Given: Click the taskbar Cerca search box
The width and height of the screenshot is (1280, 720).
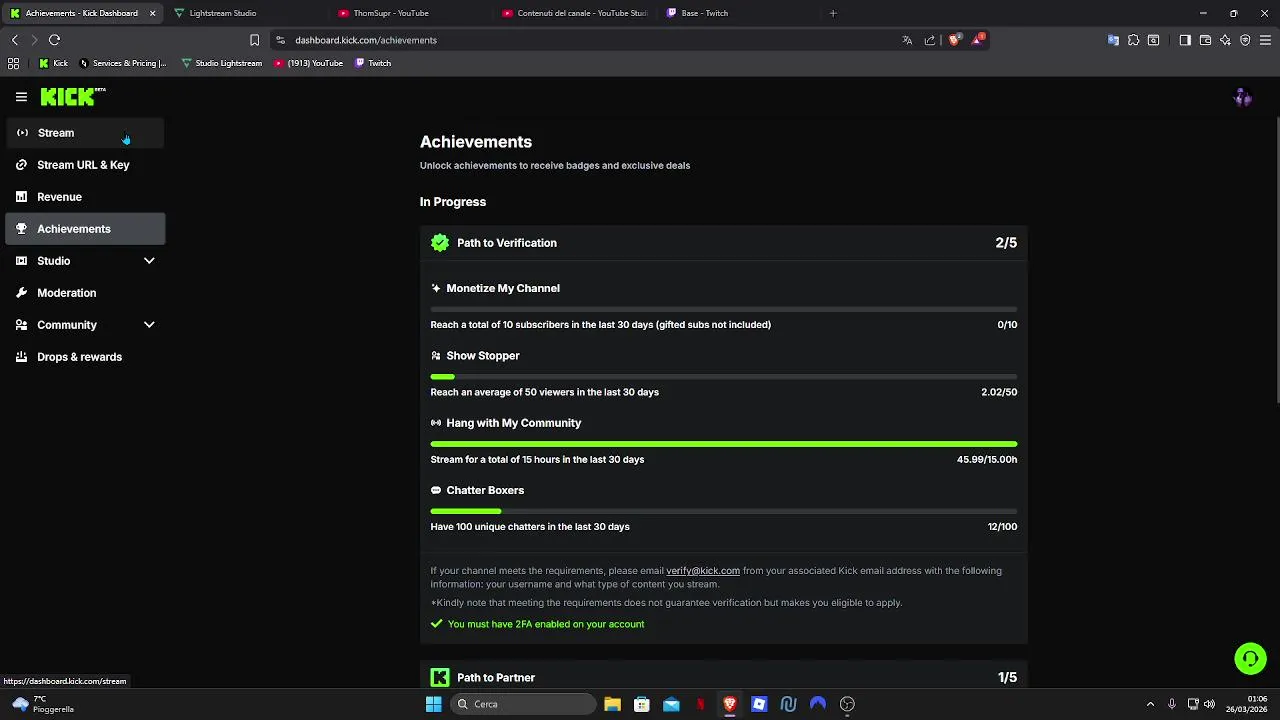Looking at the screenshot, I should pos(523,704).
